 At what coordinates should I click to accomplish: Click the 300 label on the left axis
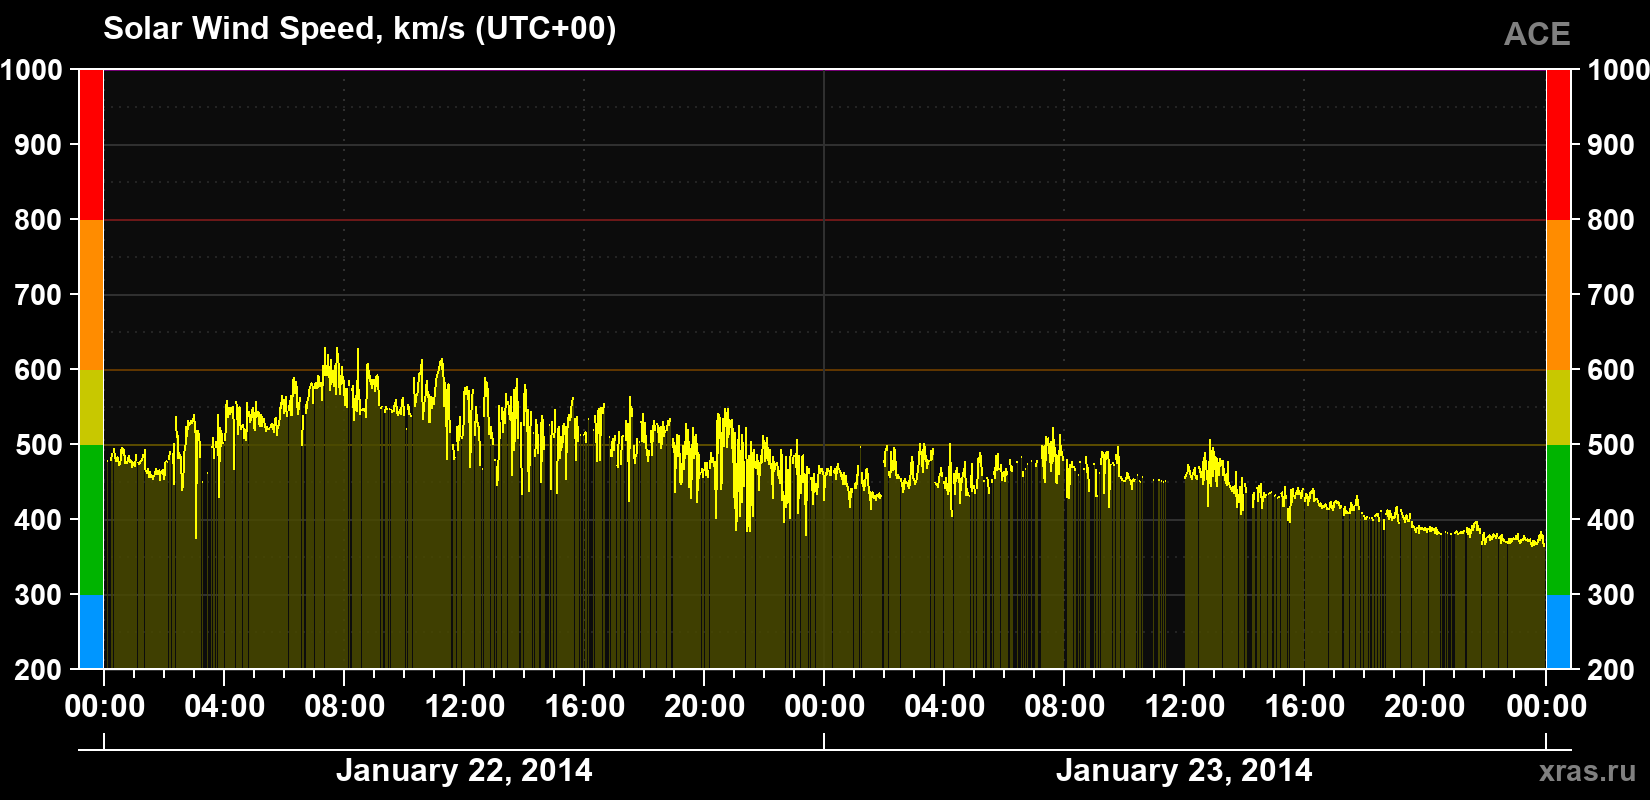[39, 595]
